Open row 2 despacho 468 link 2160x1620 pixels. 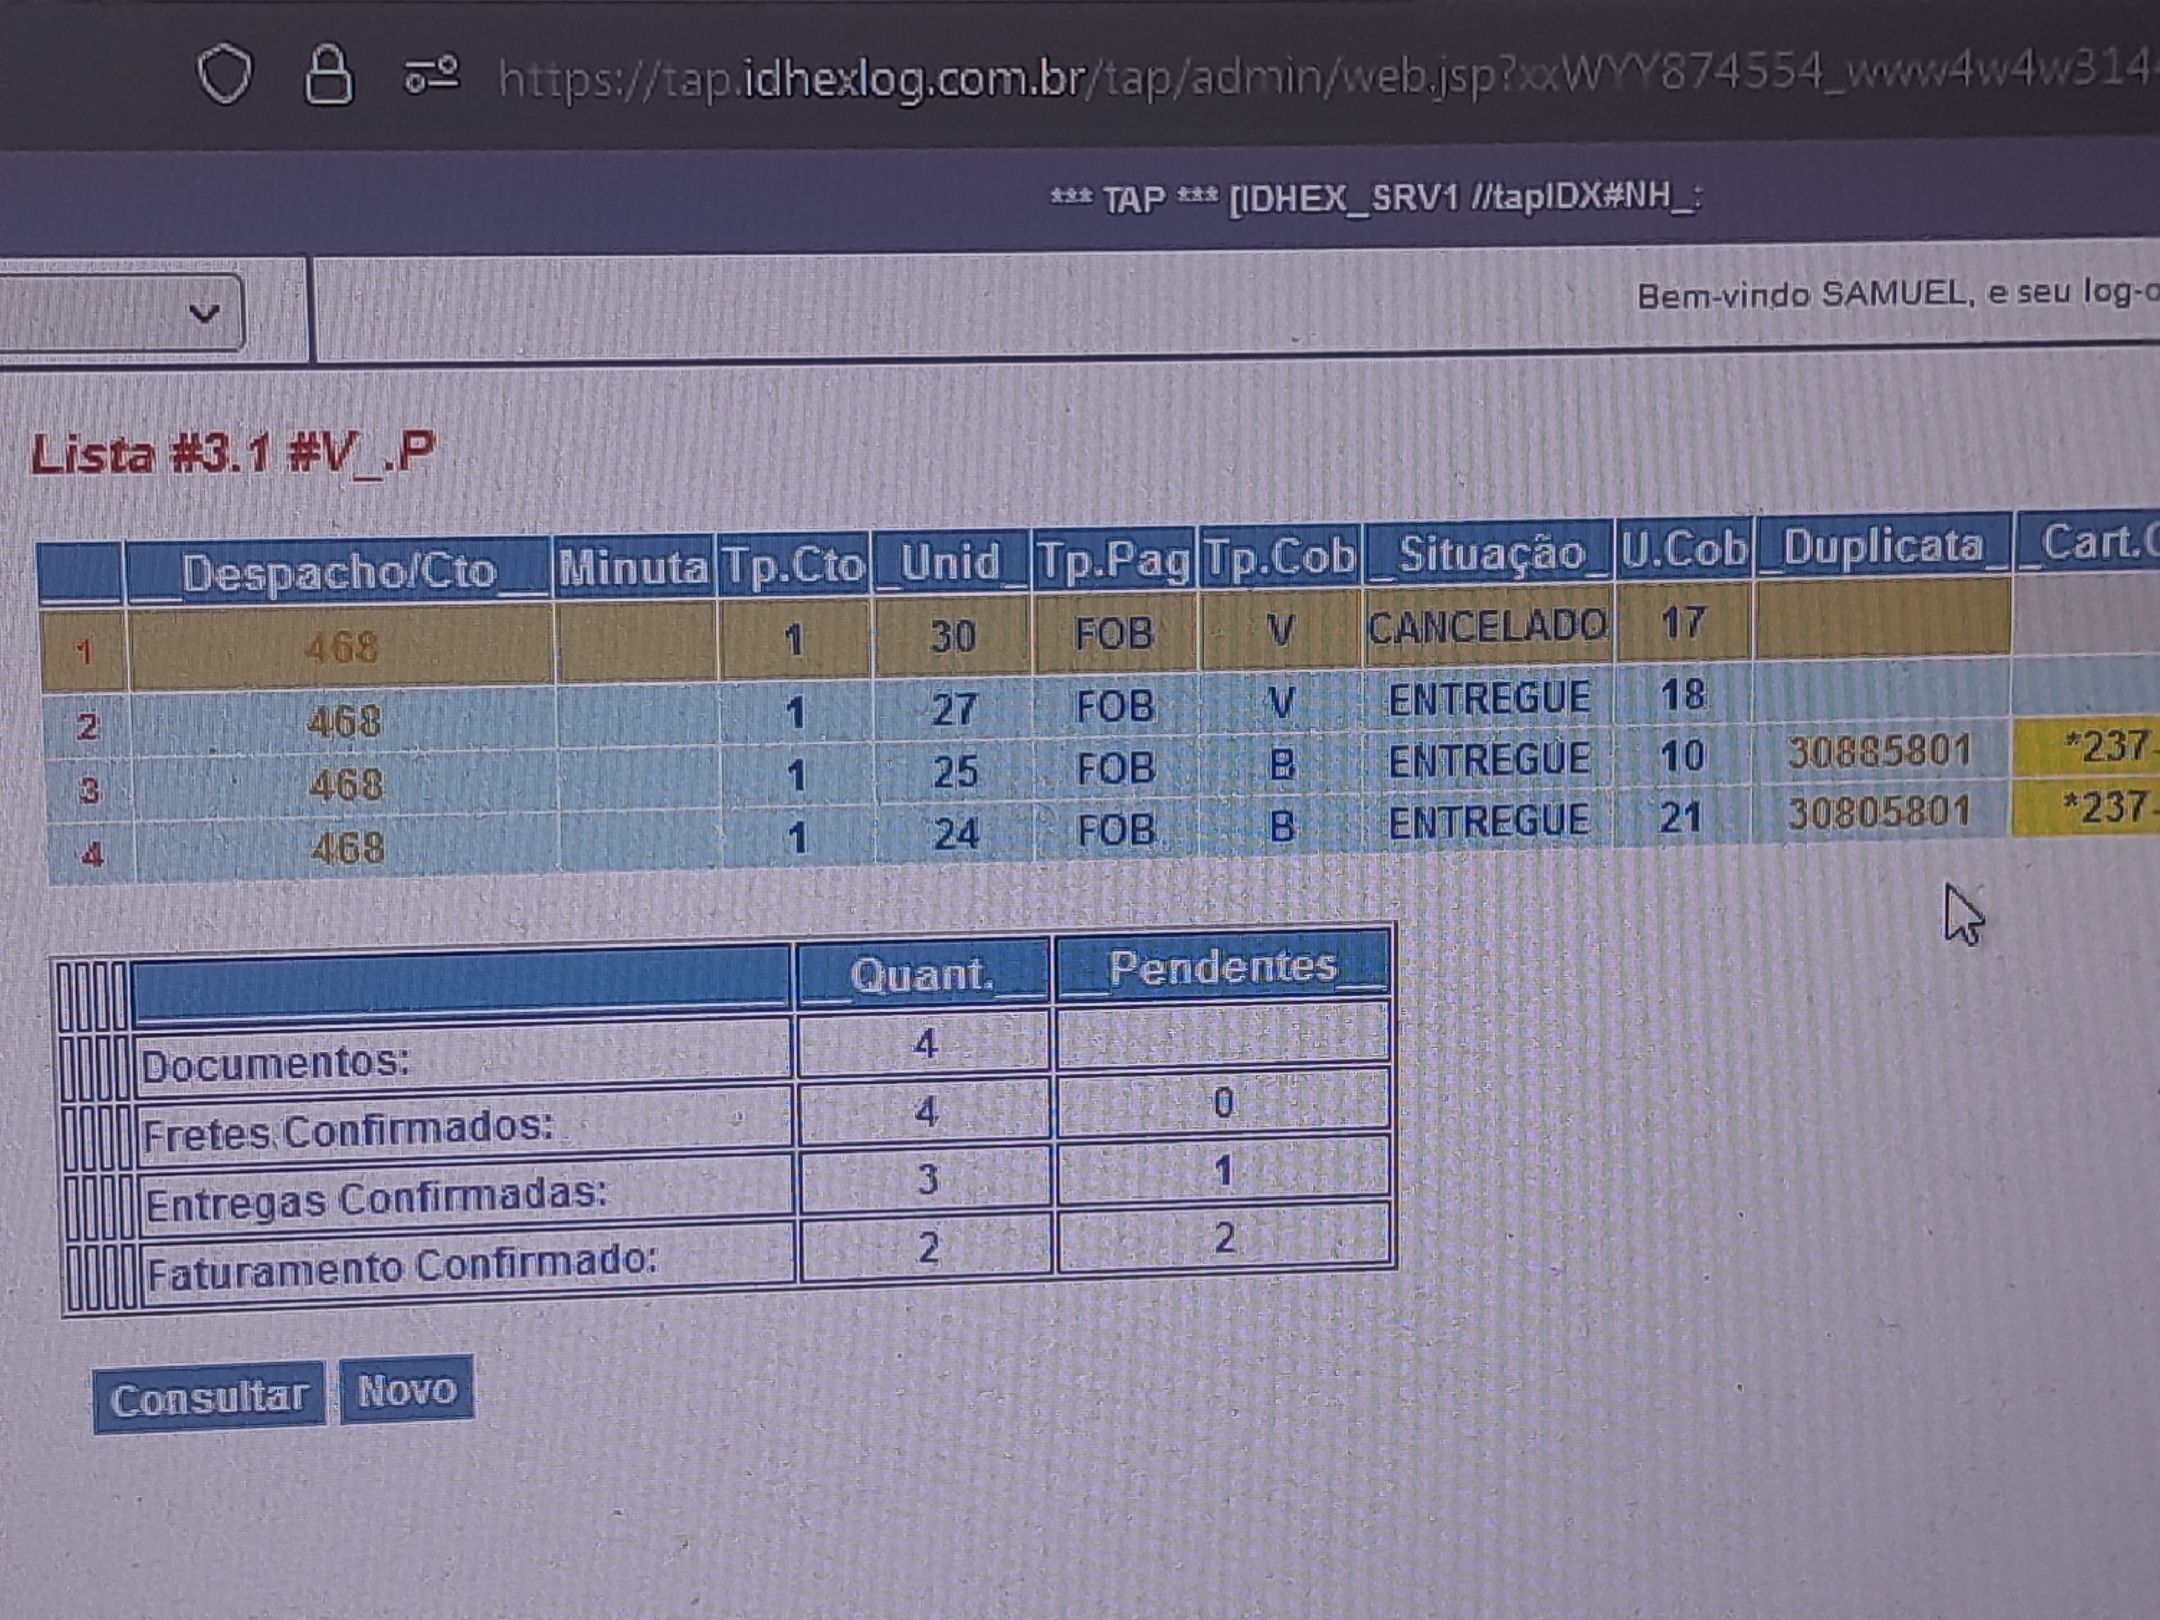click(x=343, y=721)
